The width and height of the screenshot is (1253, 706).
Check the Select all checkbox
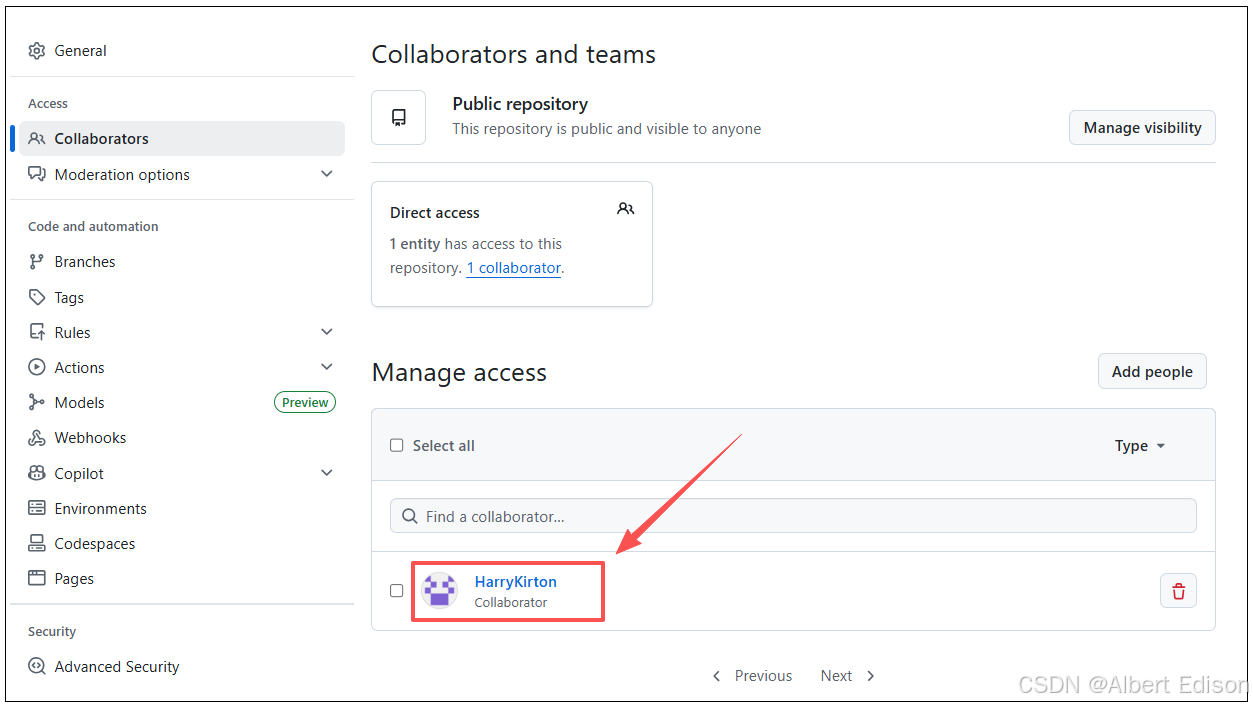click(397, 445)
